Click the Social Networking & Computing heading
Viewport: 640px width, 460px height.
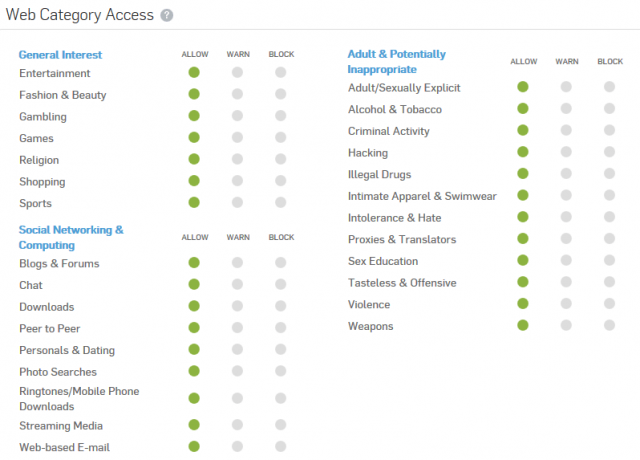(71, 237)
